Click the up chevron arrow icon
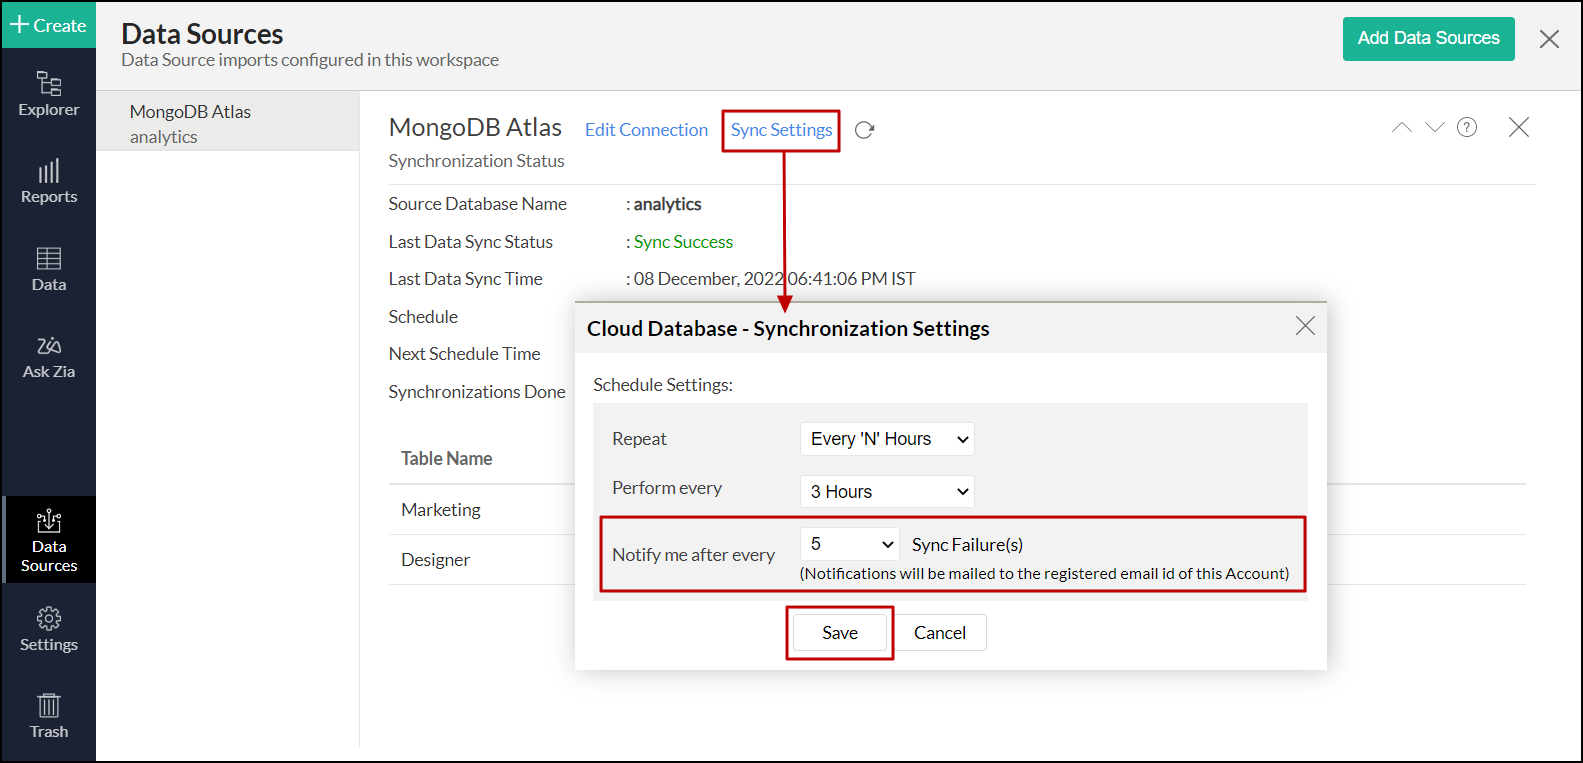This screenshot has height=763, width=1583. 1402,127
